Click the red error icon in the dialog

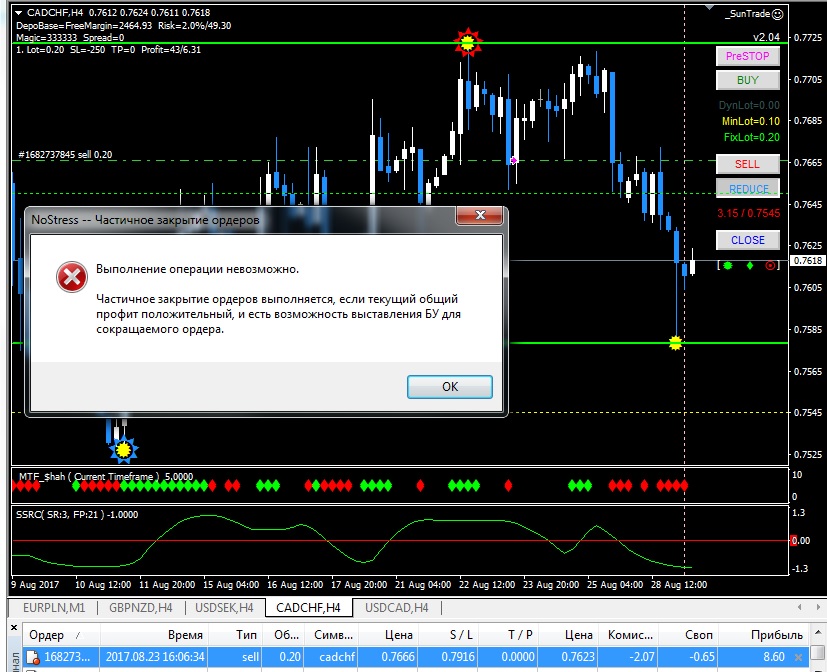[x=72, y=276]
